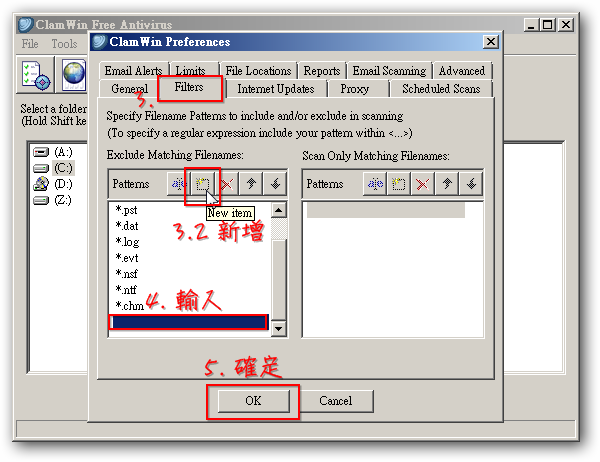Open the File Locations tab

pos(258,71)
